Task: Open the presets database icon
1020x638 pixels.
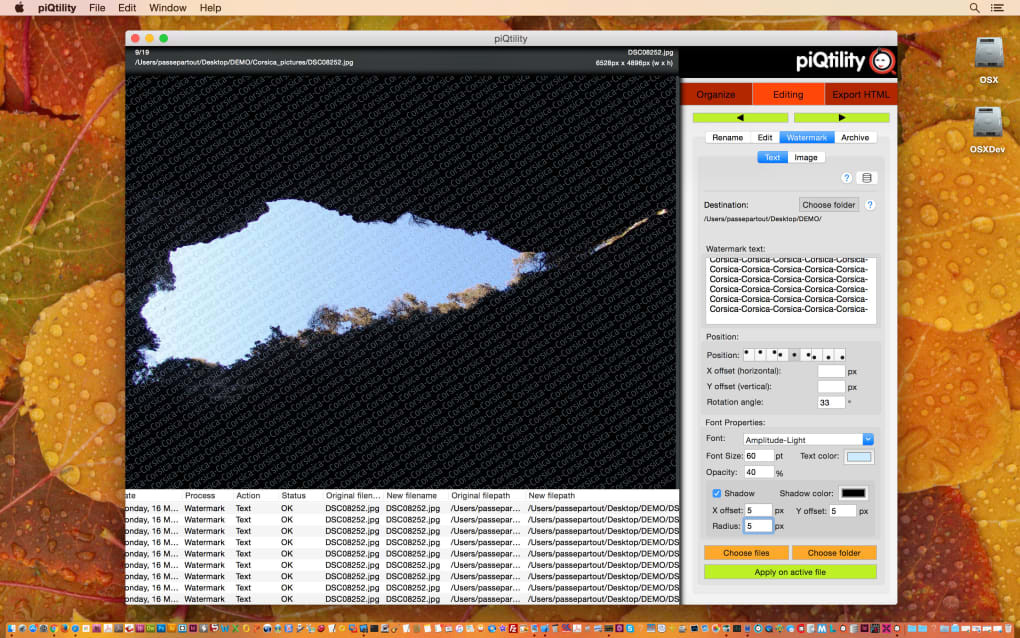Action: pos(866,178)
